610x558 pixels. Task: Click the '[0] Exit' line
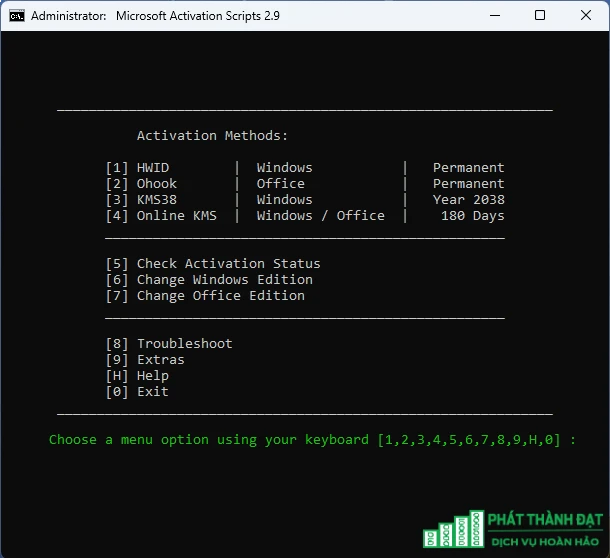click(137, 391)
